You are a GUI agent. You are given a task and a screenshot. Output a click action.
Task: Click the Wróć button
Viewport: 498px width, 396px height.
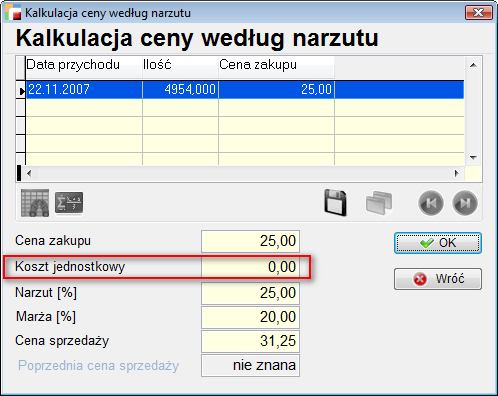438,279
